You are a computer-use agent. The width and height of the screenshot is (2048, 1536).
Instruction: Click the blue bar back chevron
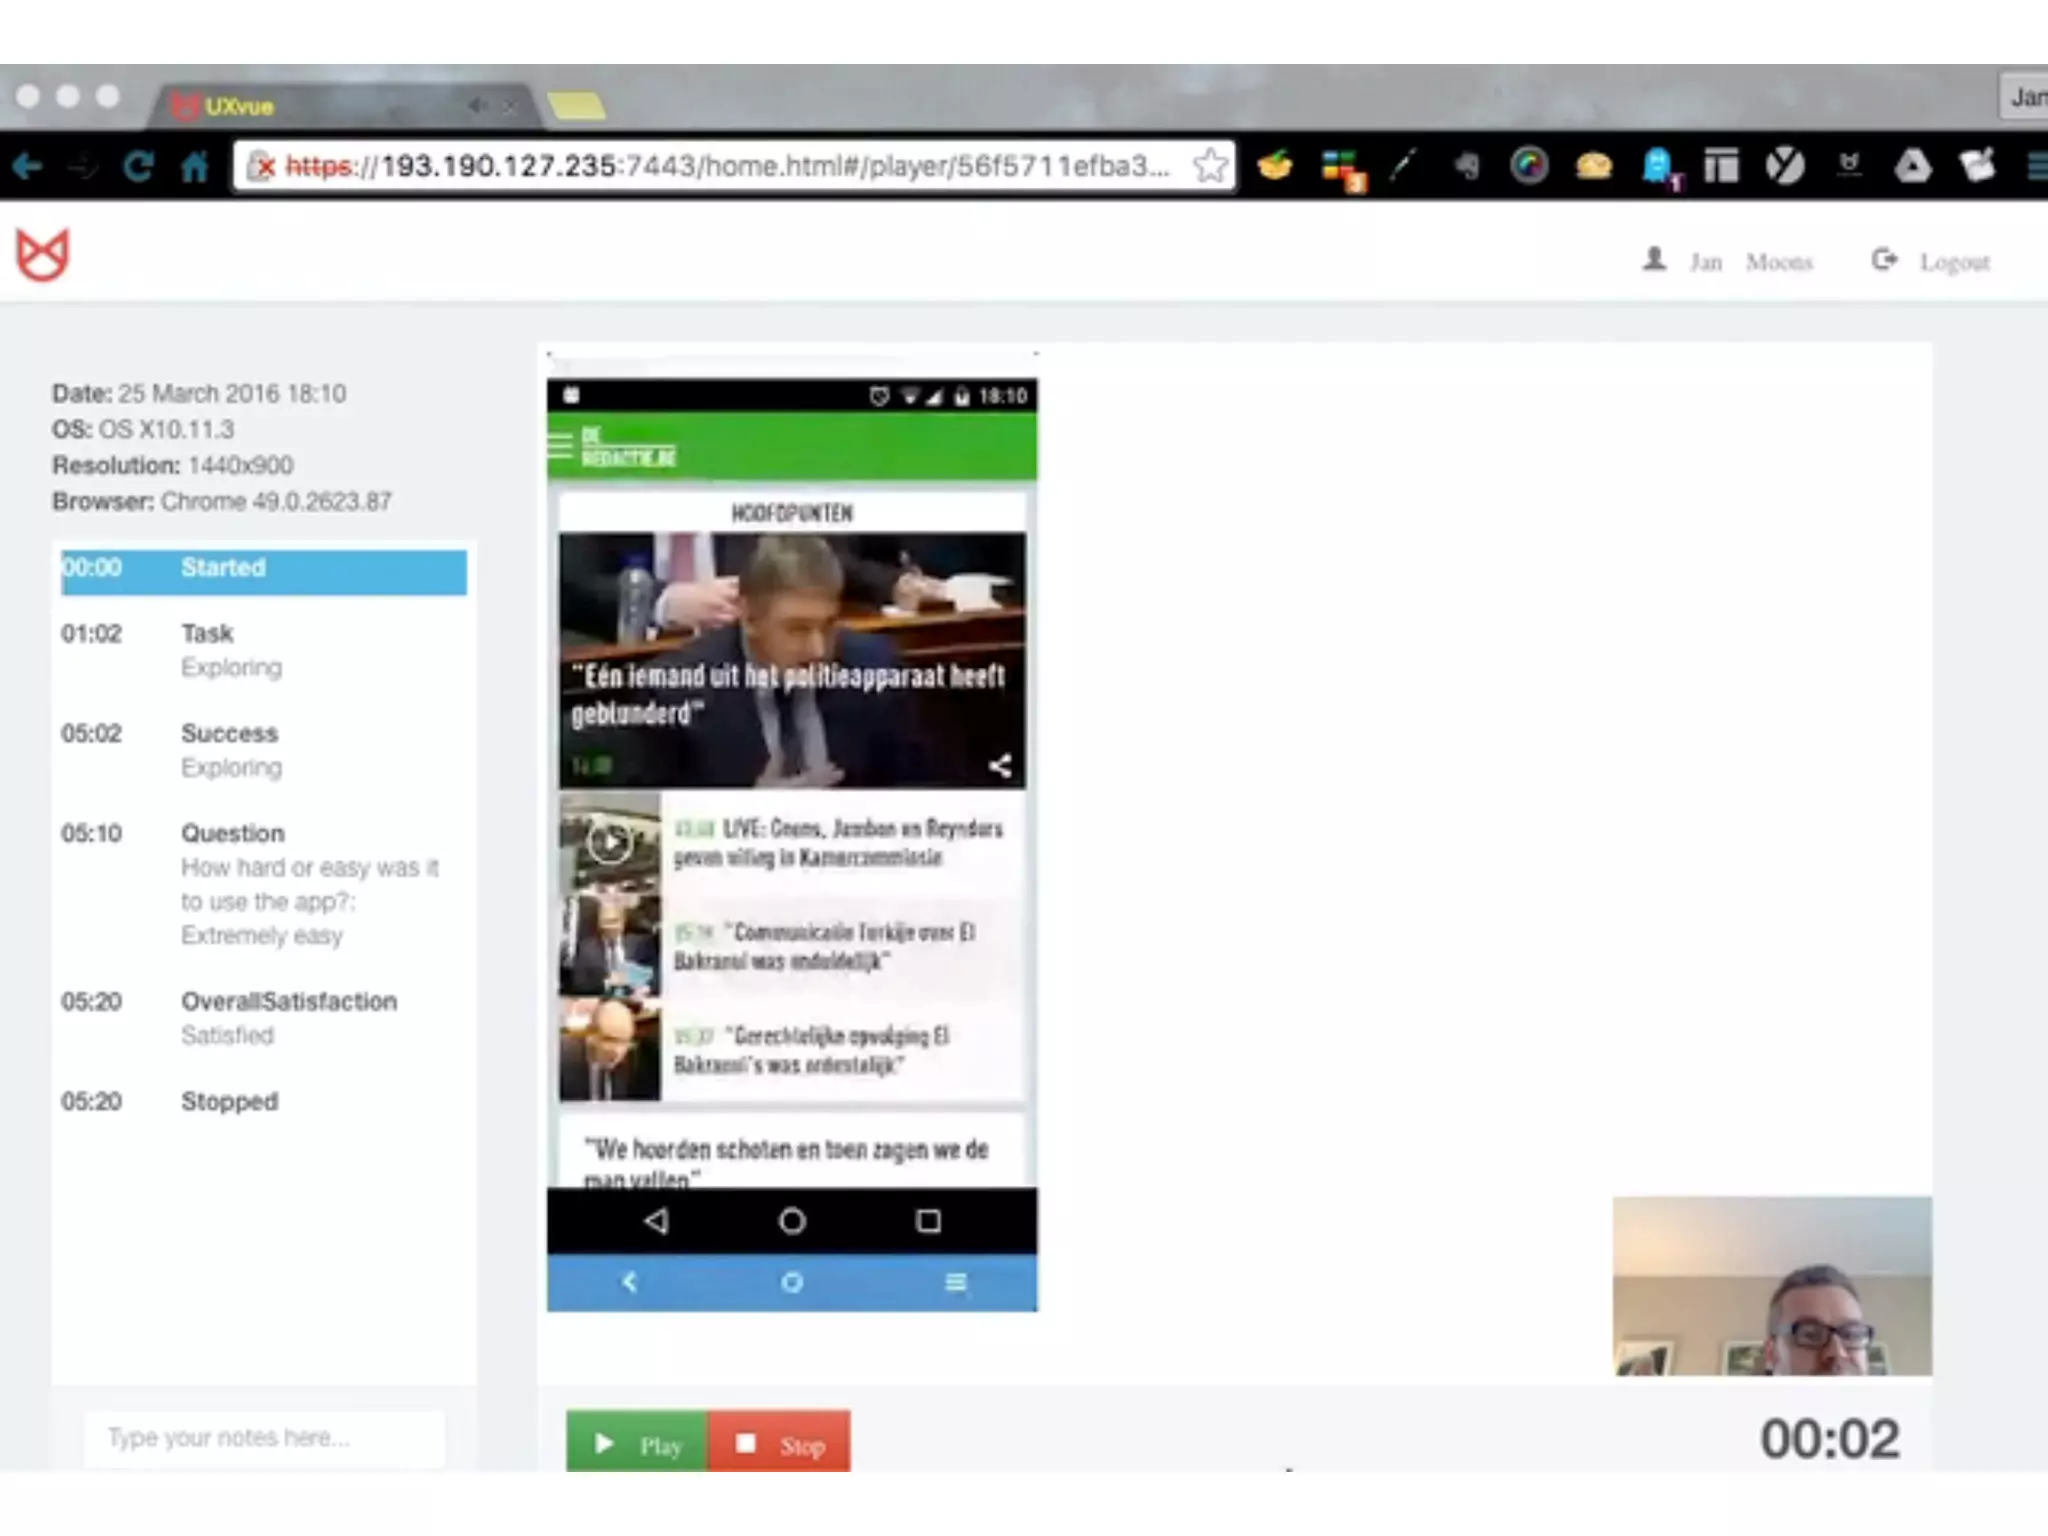click(x=629, y=1282)
